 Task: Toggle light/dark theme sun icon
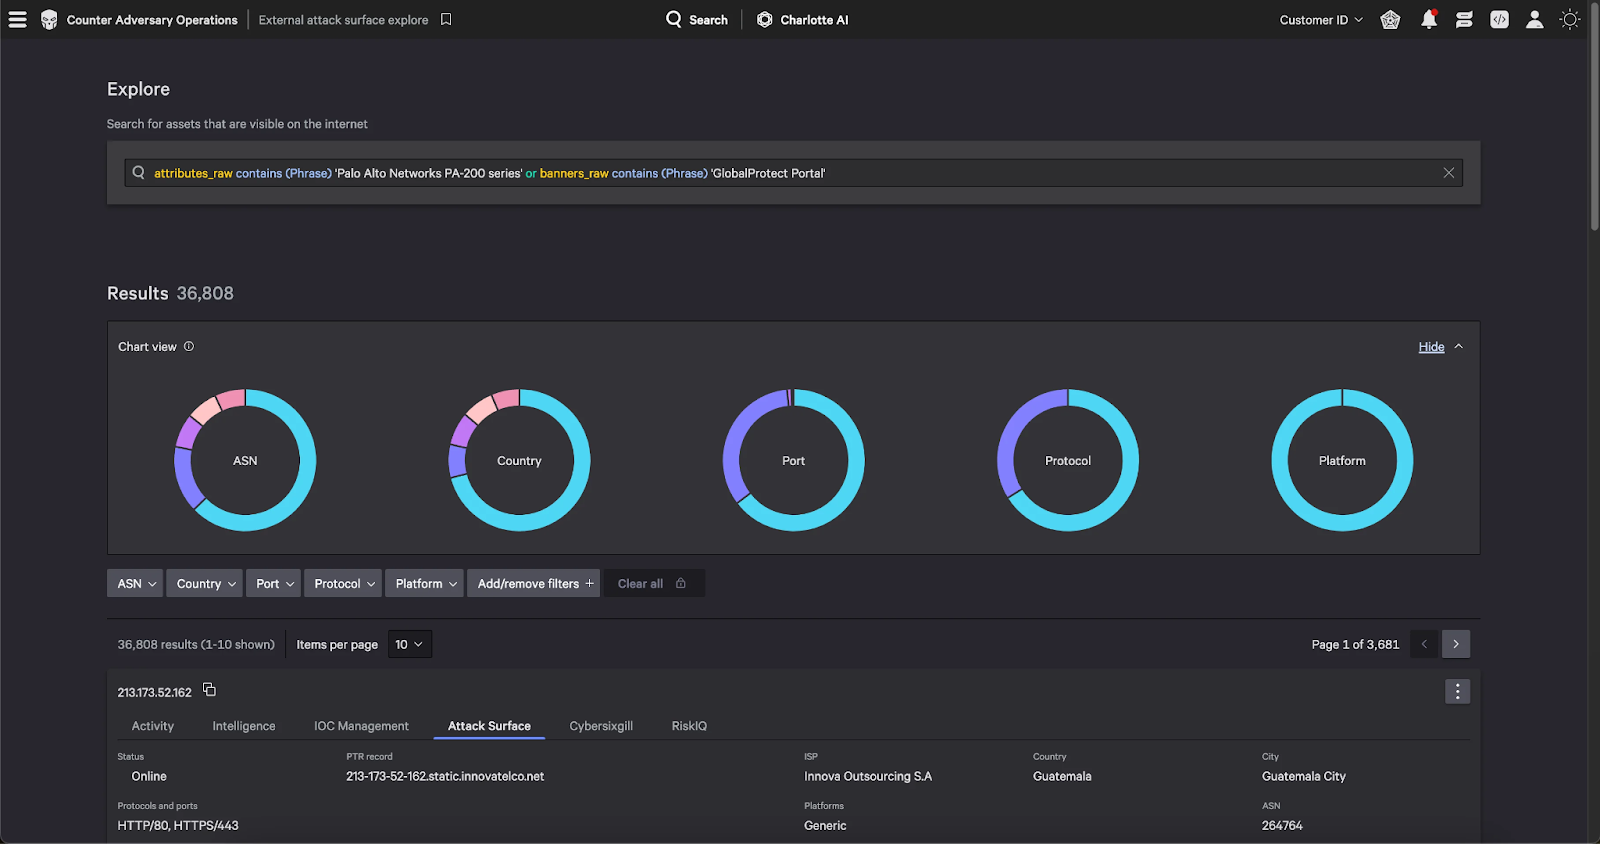point(1570,20)
